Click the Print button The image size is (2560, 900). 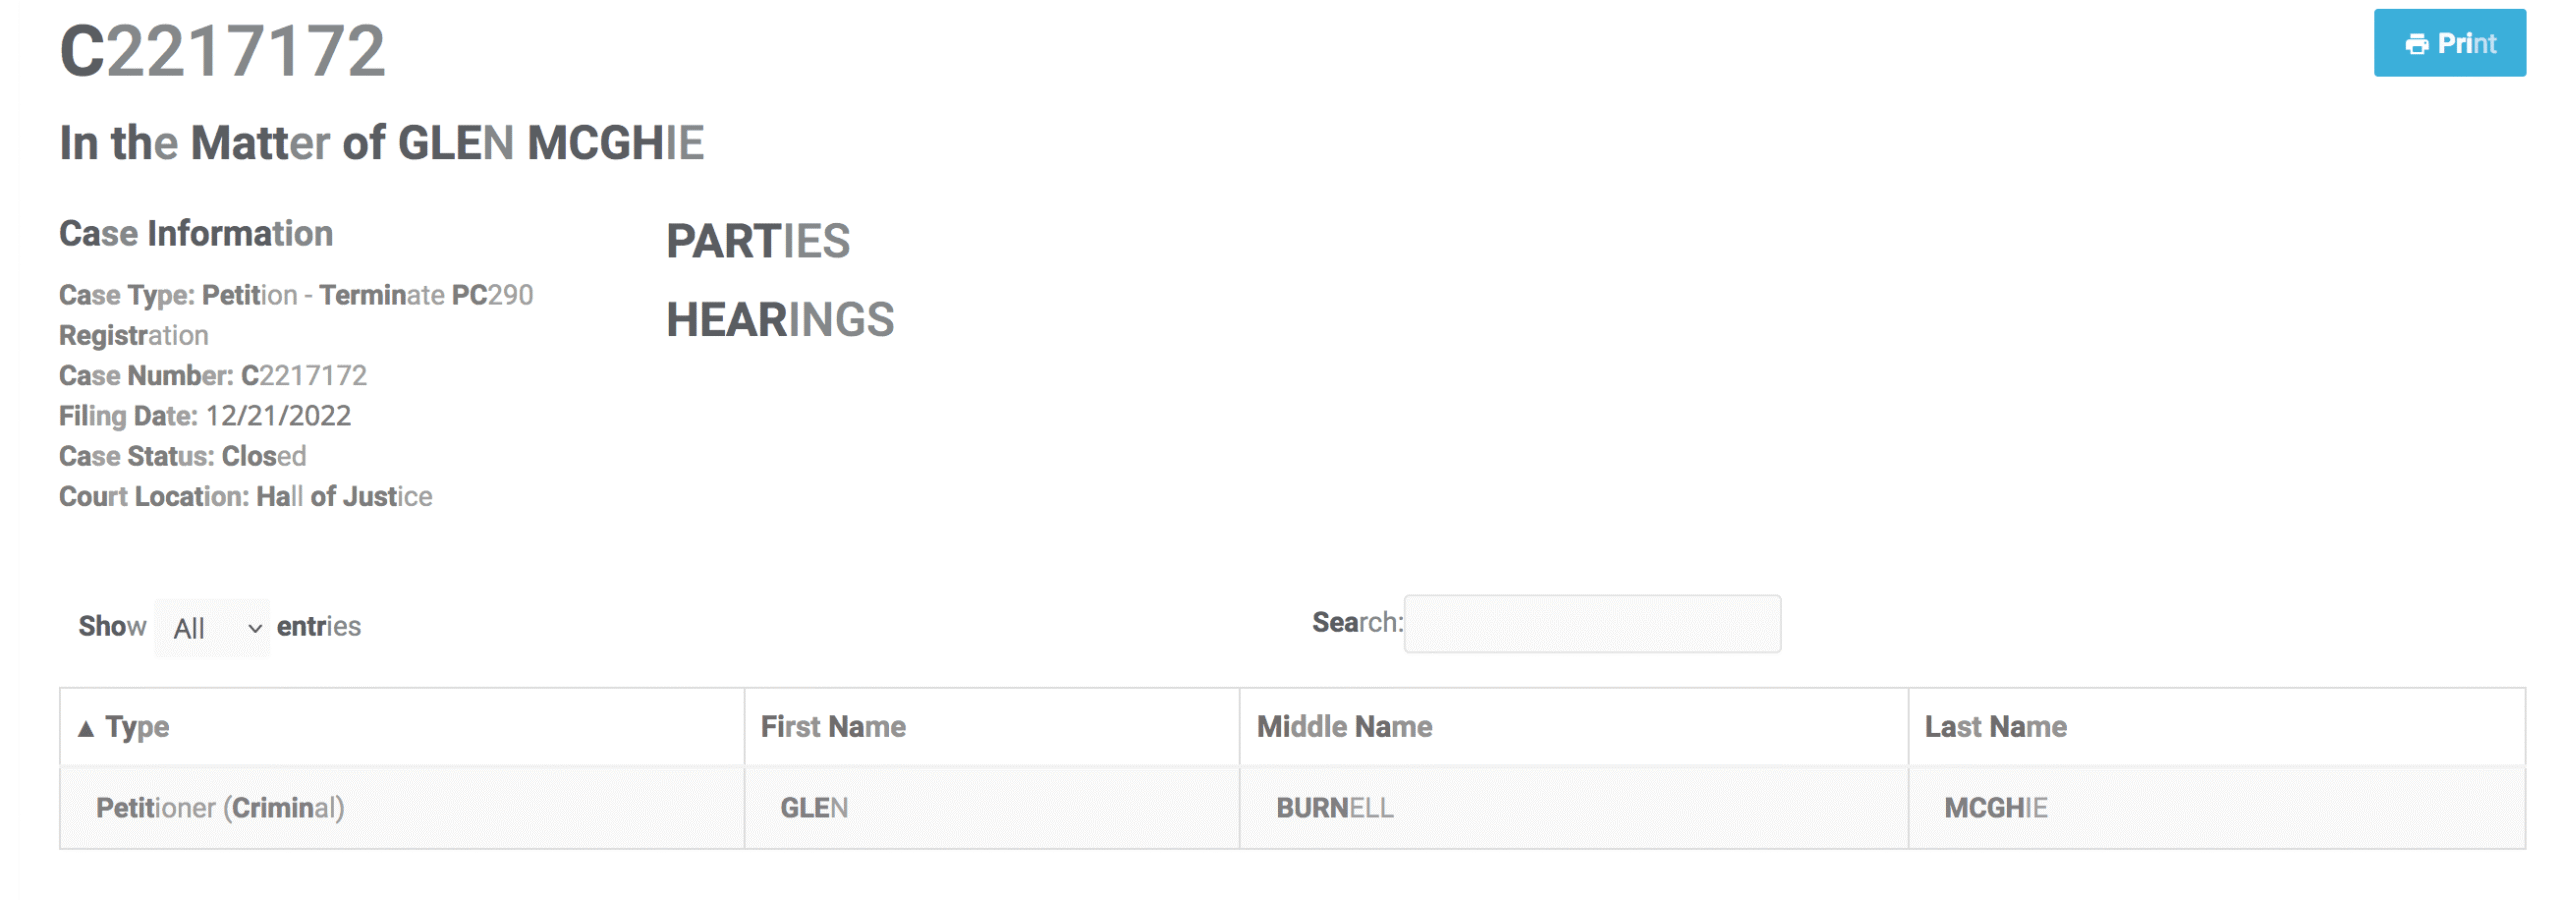coord(2449,43)
